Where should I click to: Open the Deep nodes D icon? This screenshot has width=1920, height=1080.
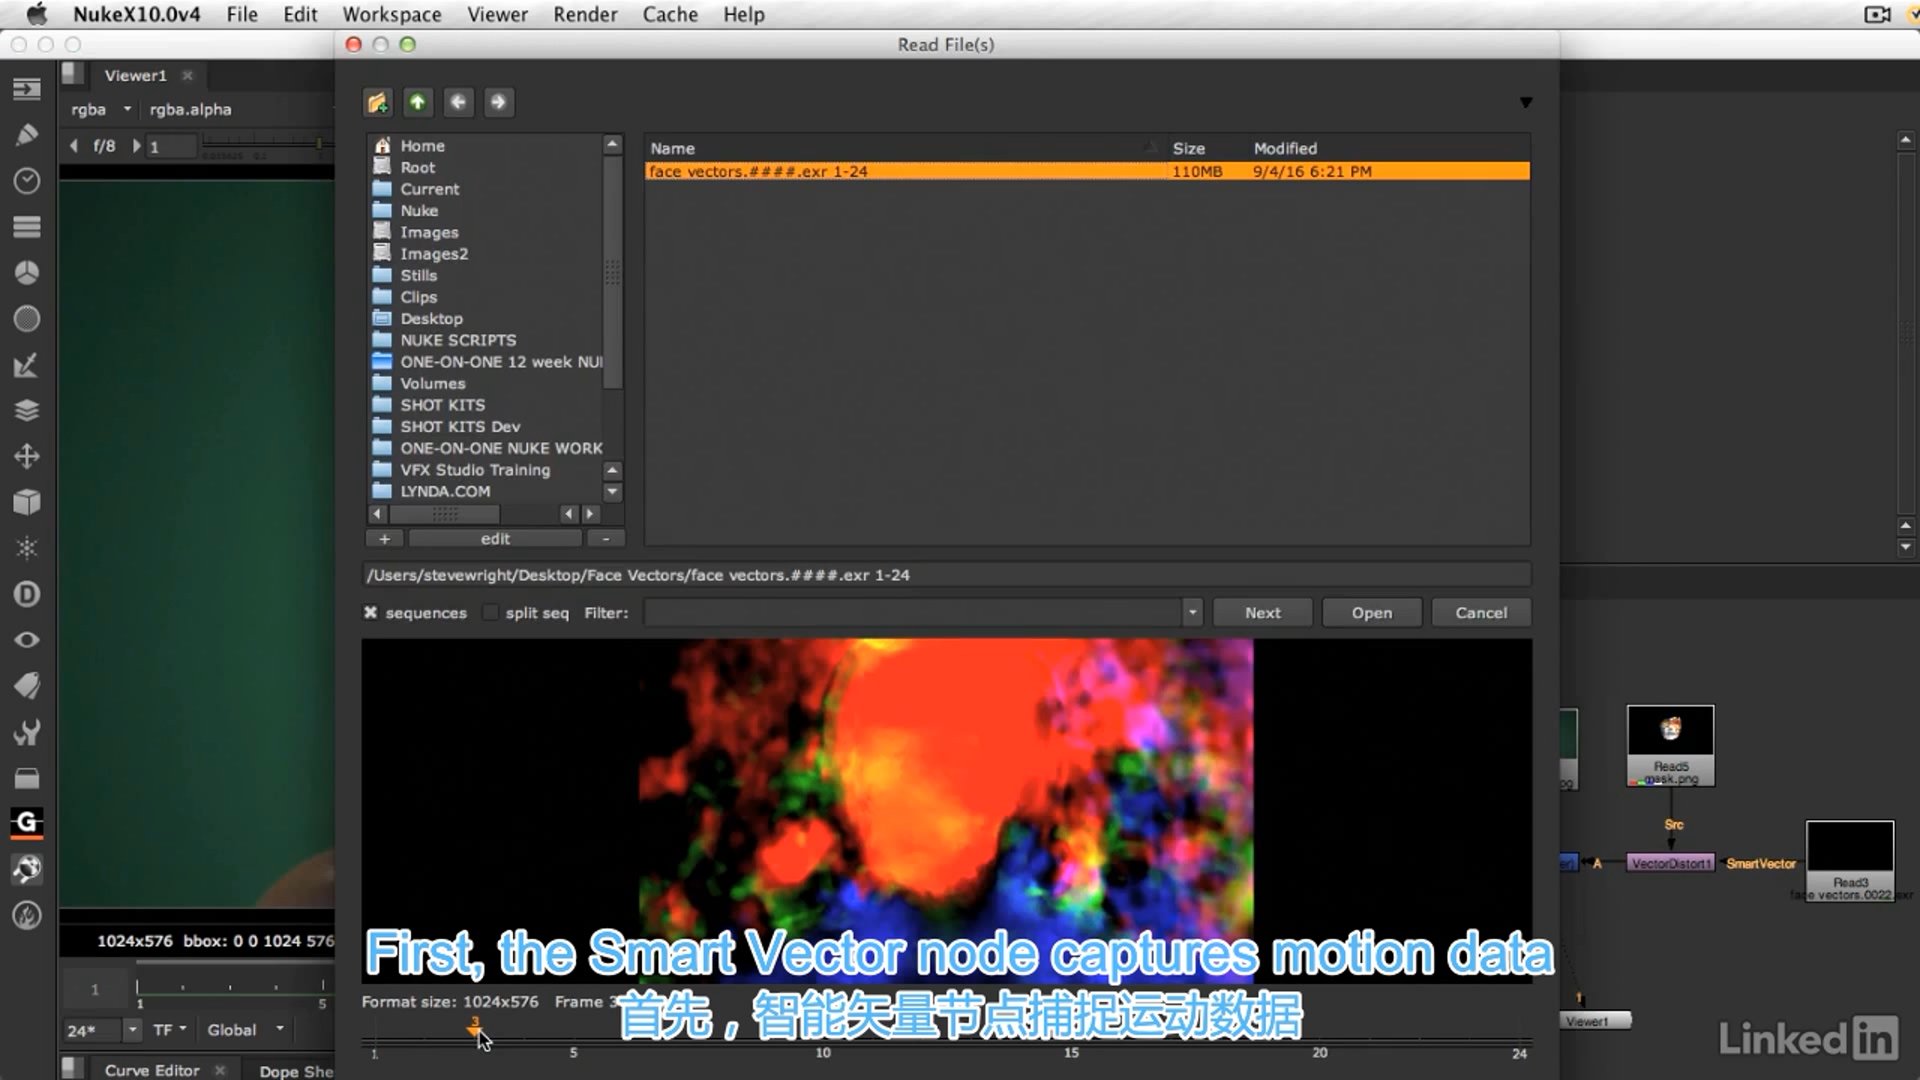(27, 594)
